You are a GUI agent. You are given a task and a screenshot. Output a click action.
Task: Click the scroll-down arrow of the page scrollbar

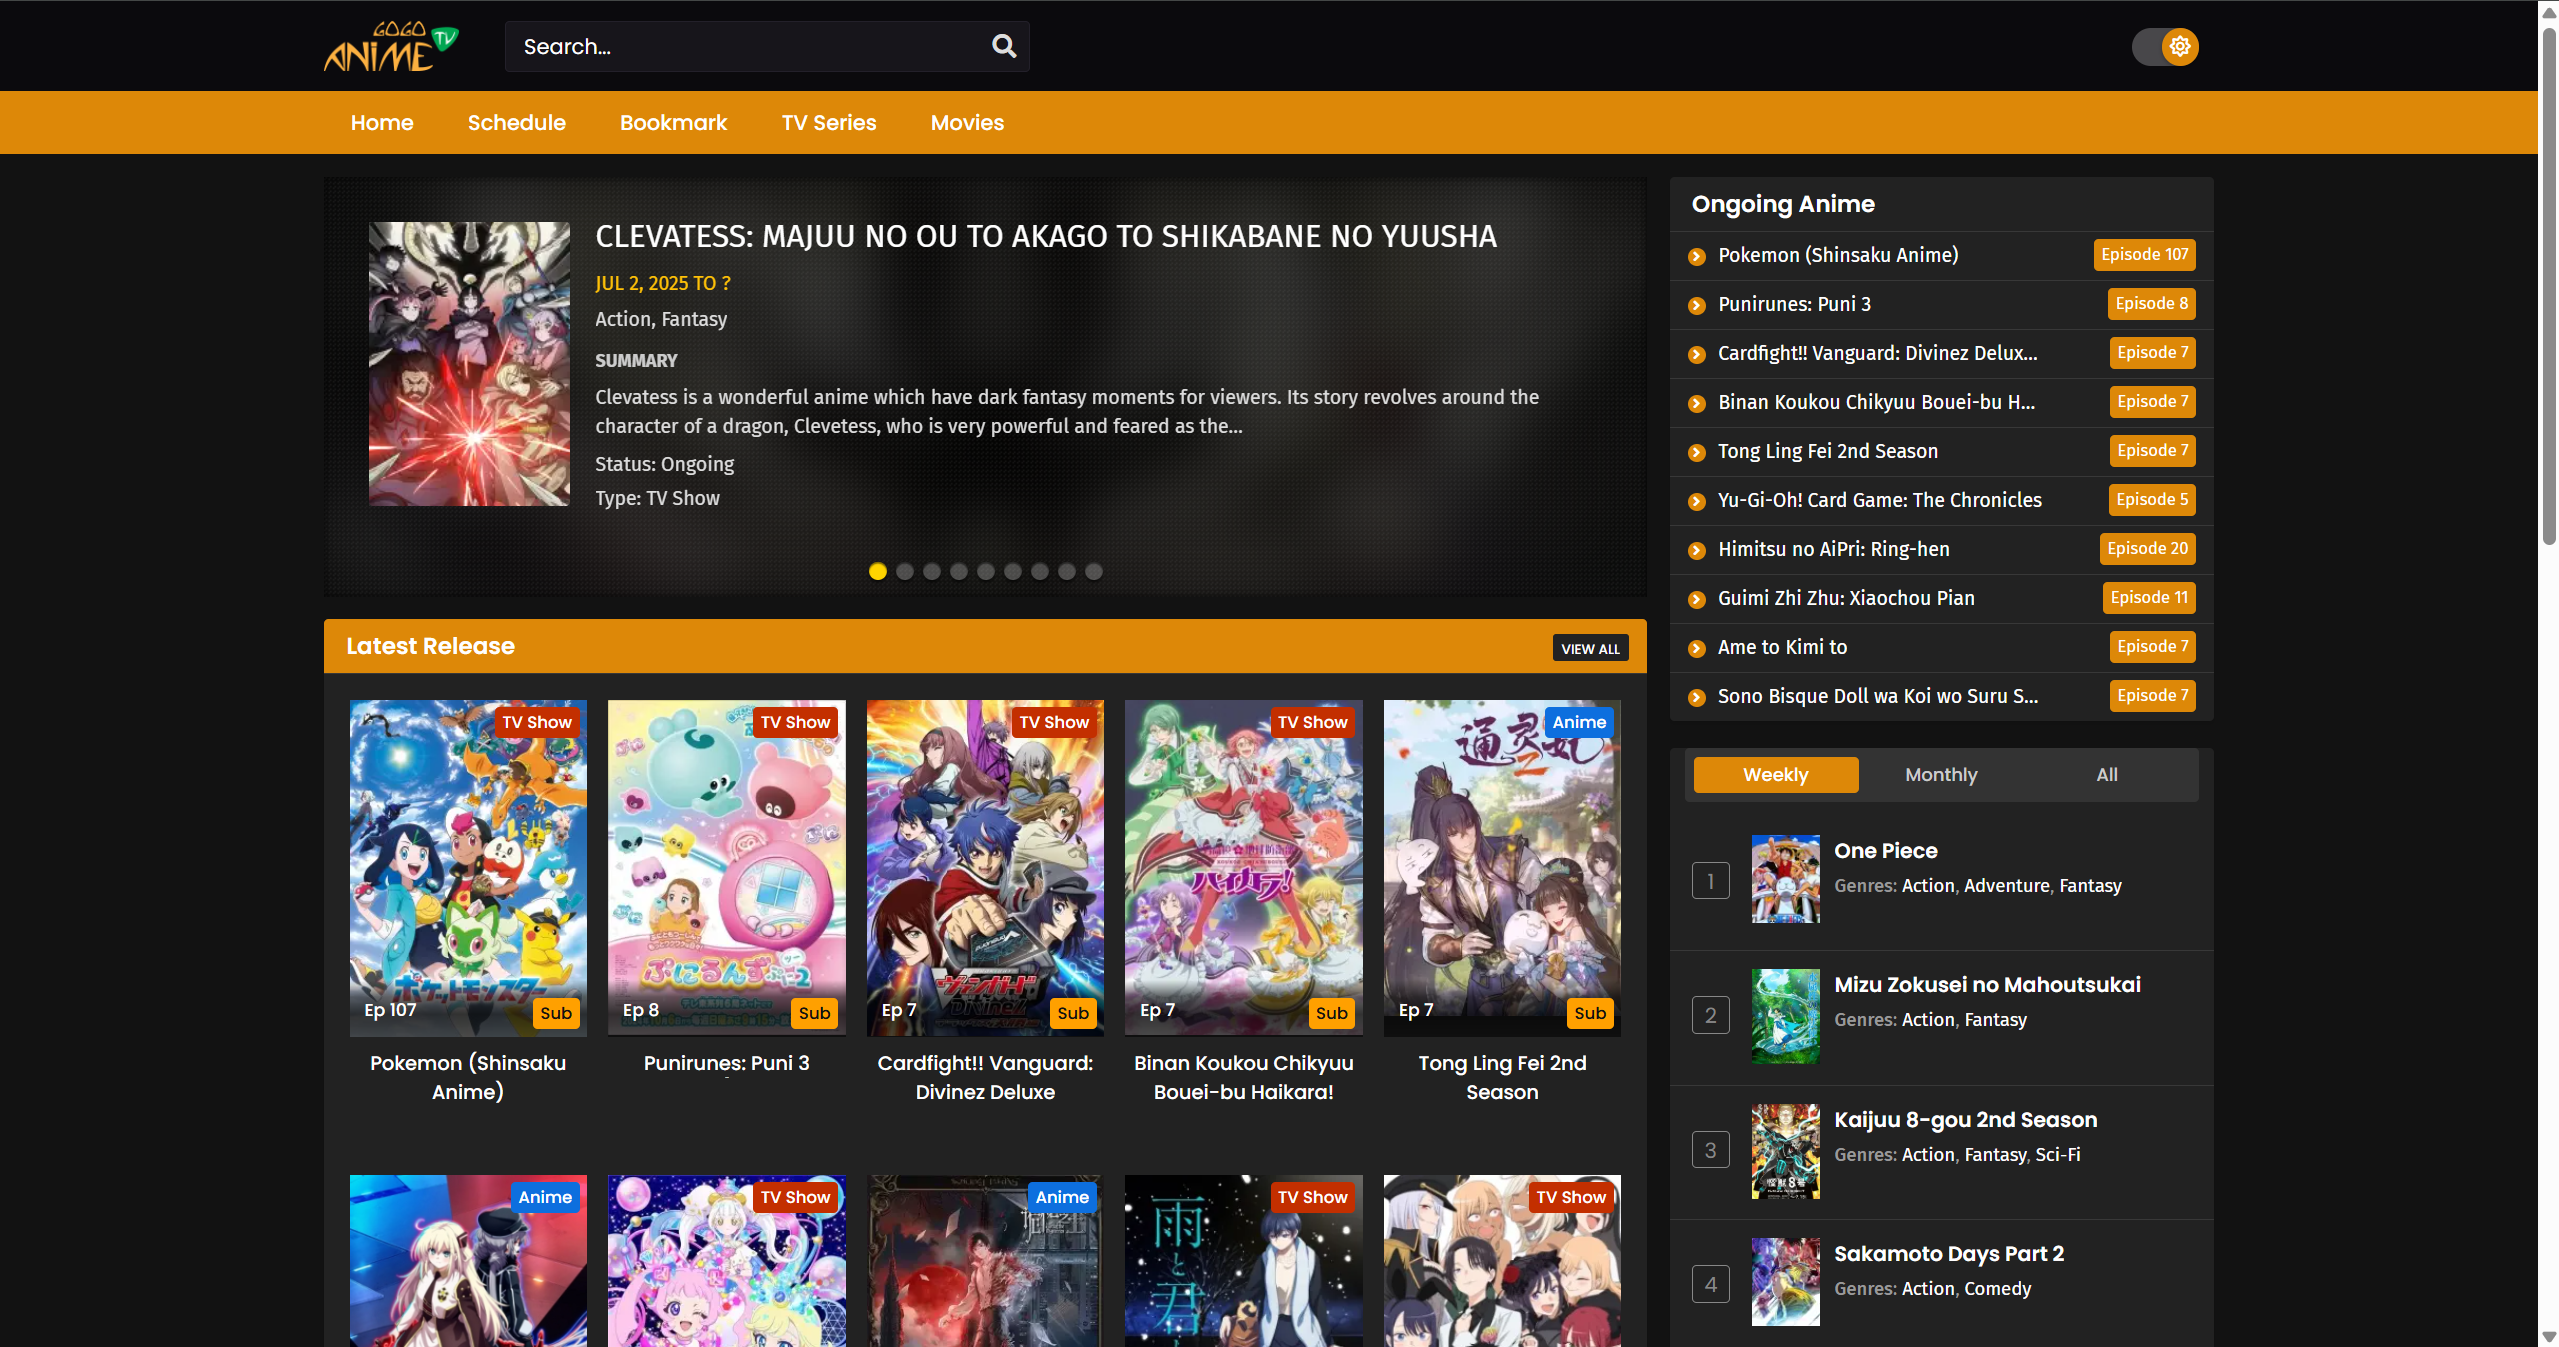point(2549,1337)
